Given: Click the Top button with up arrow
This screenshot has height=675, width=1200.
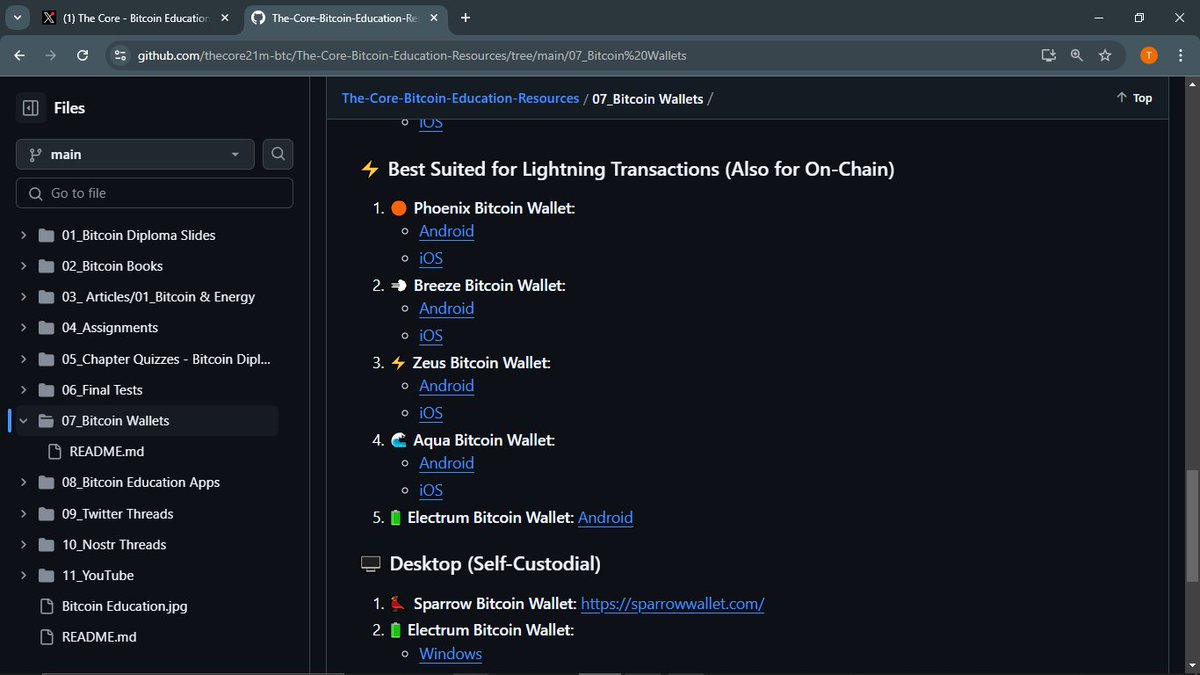Looking at the screenshot, I should coord(1134,98).
